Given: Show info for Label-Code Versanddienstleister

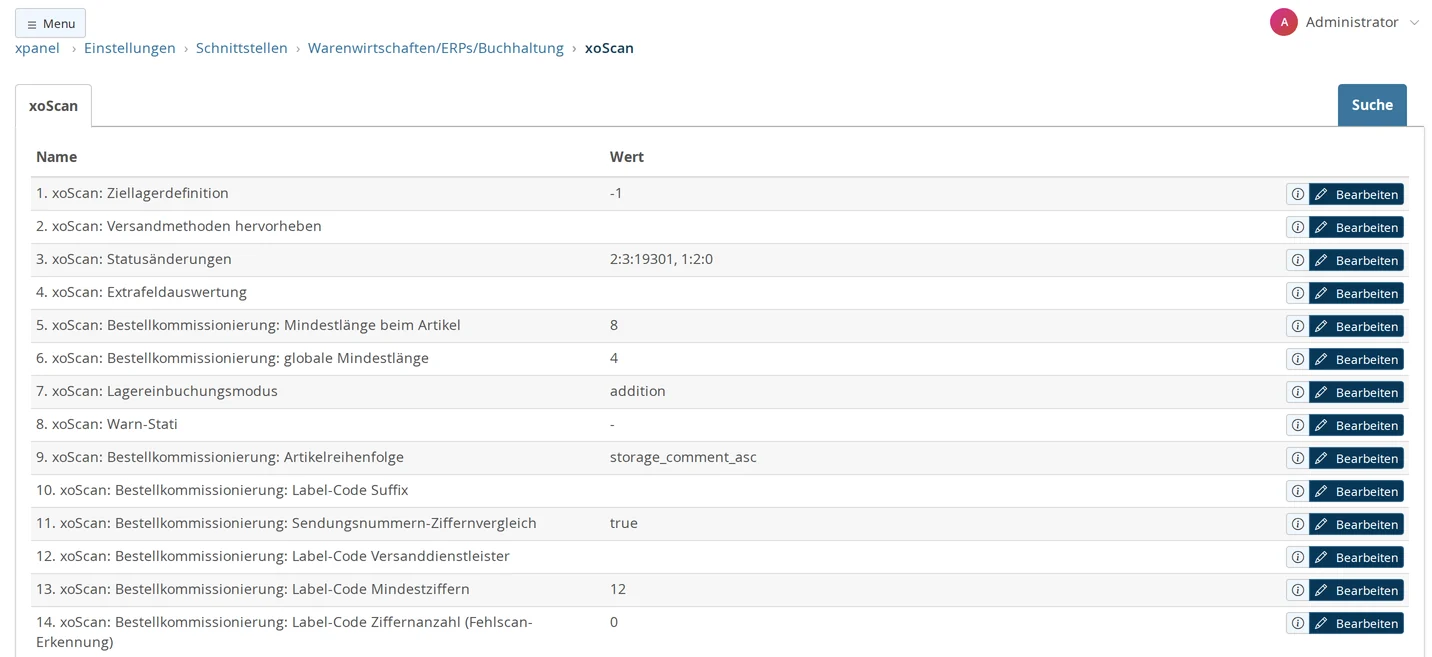Looking at the screenshot, I should tap(1297, 557).
